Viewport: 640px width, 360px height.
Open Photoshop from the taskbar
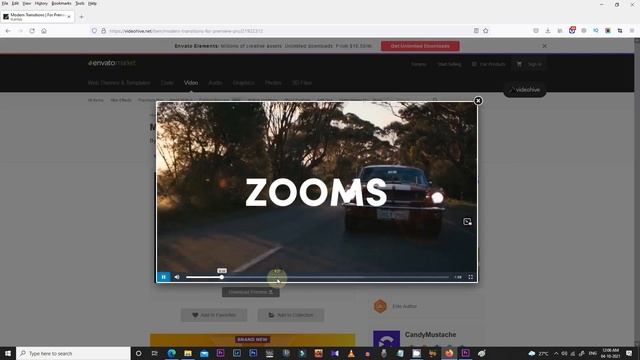point(253,353)
